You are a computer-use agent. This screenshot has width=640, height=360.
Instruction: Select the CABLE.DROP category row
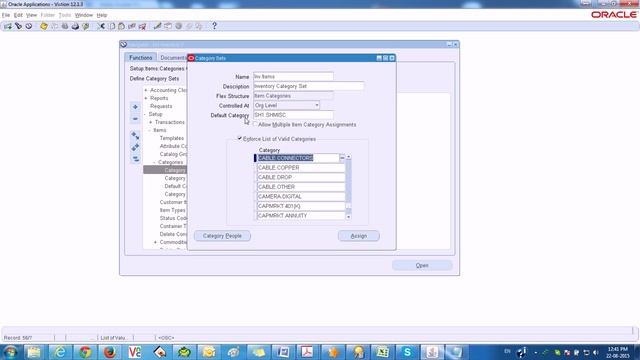pyautogui.click(x=301, y=177)
